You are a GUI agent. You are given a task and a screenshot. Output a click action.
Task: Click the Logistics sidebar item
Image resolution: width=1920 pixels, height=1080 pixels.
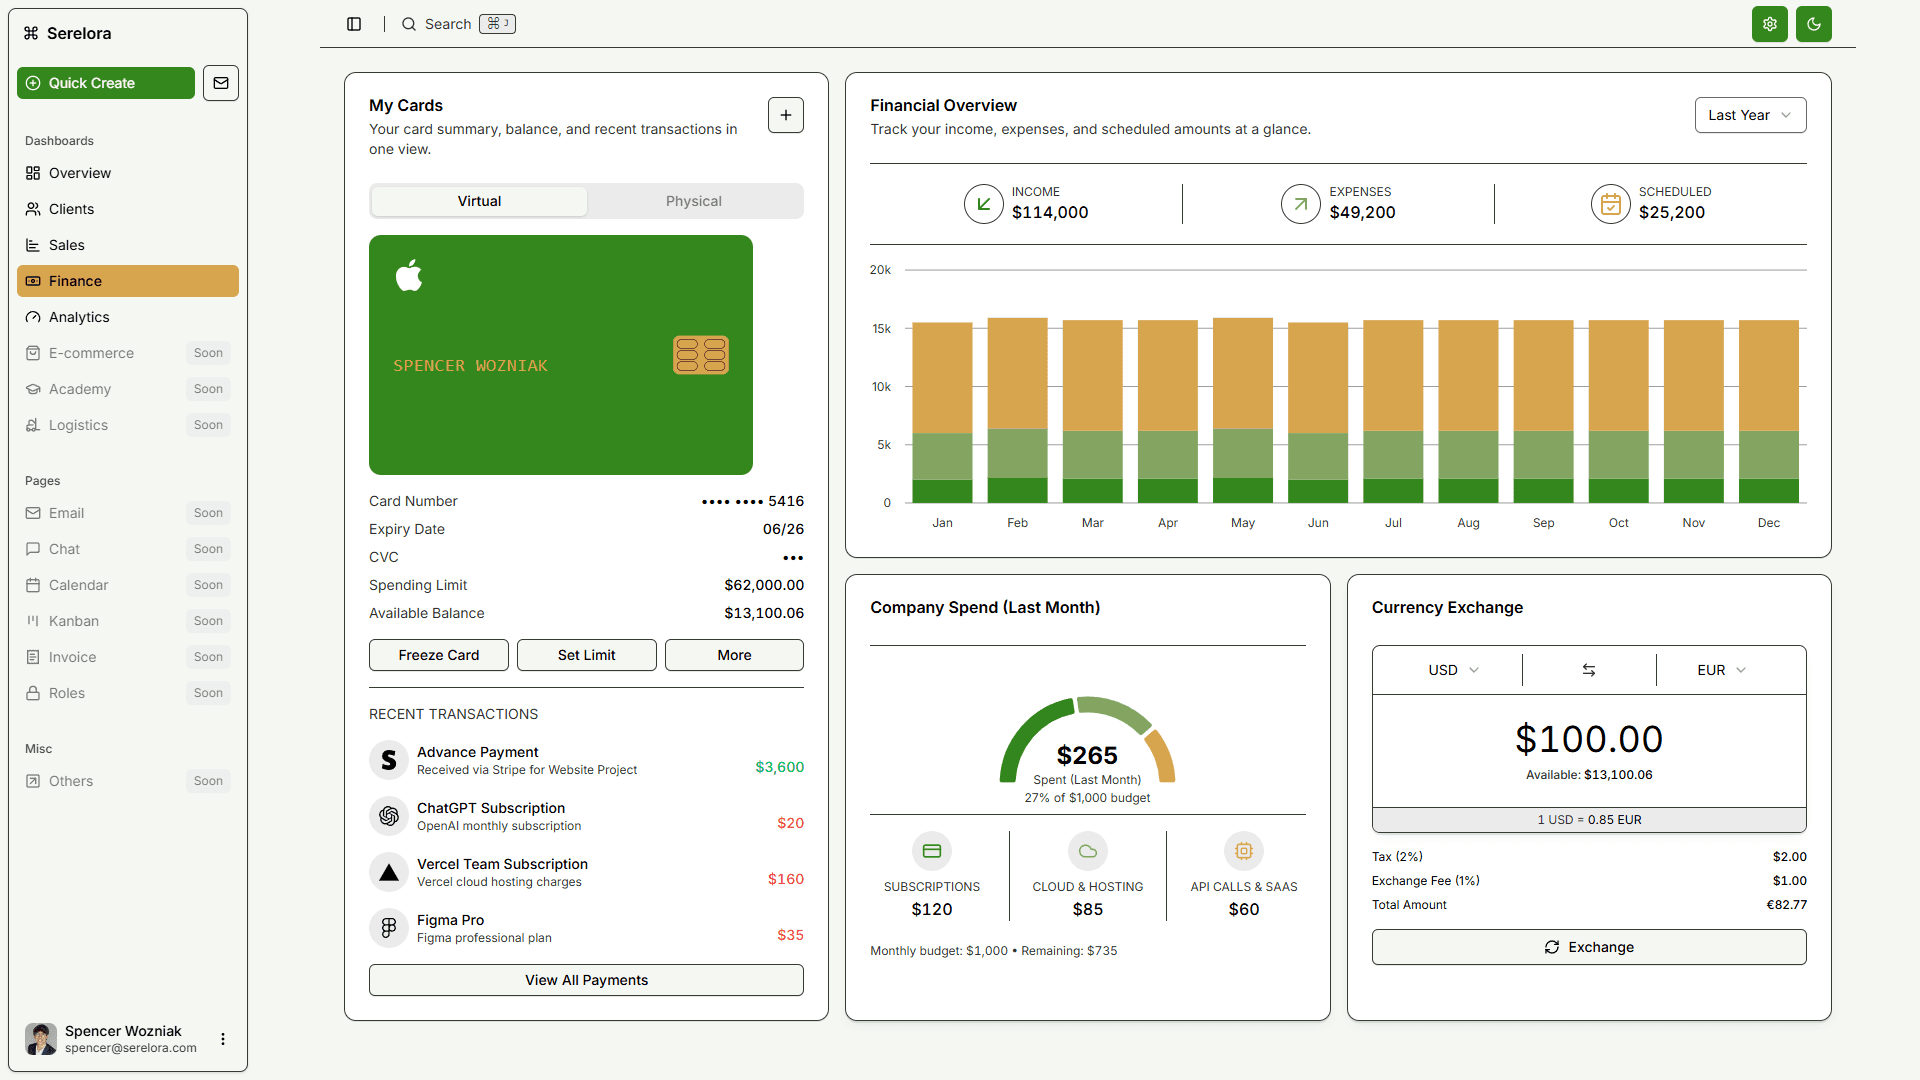tap(128, 425)
